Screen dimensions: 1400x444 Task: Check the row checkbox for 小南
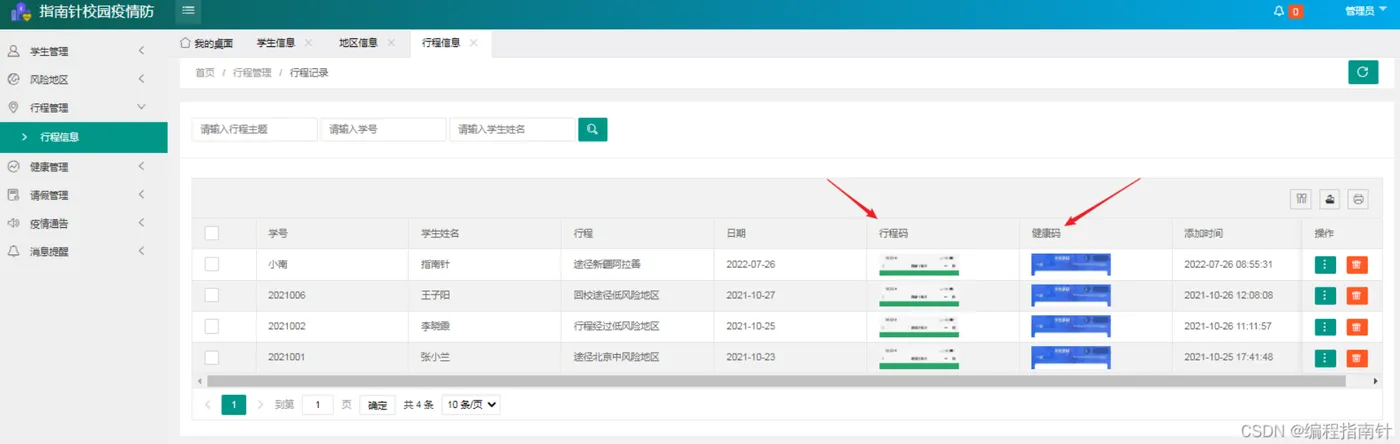tap(212, 264)
